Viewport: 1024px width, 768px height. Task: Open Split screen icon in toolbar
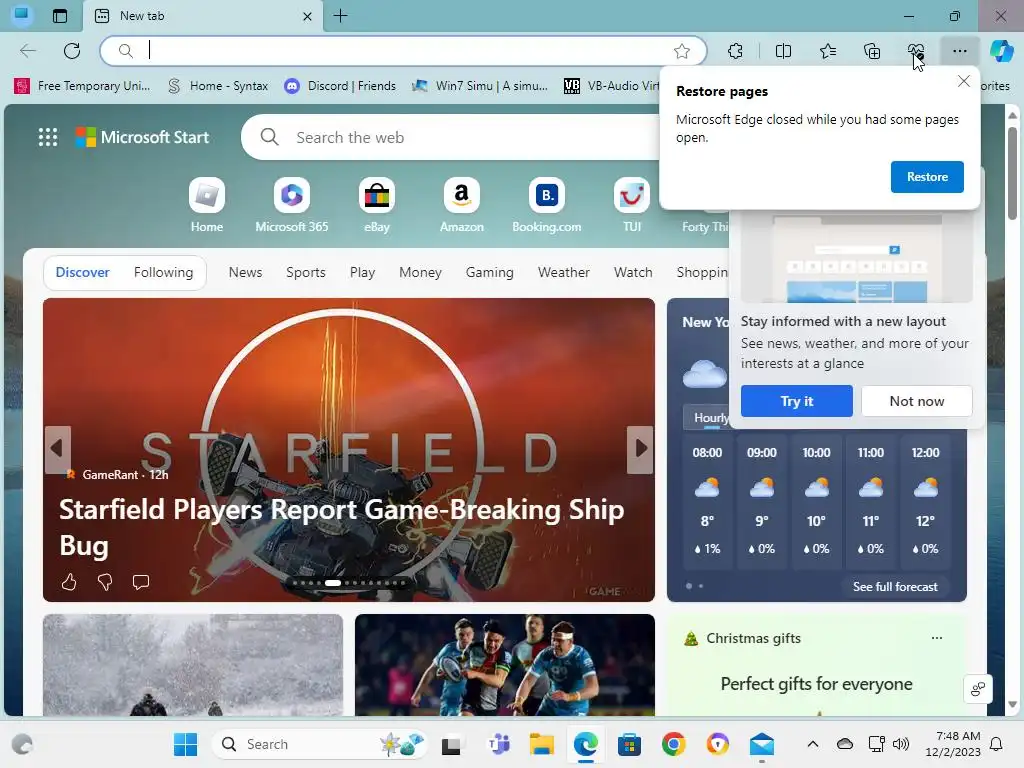783,51
